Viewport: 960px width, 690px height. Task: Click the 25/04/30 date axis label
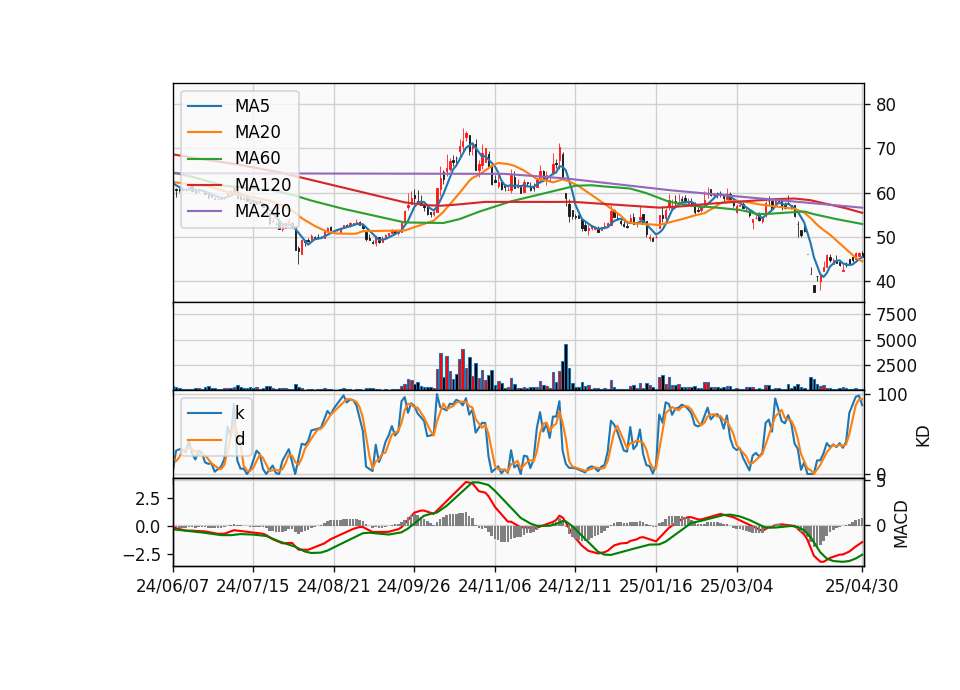862,586
